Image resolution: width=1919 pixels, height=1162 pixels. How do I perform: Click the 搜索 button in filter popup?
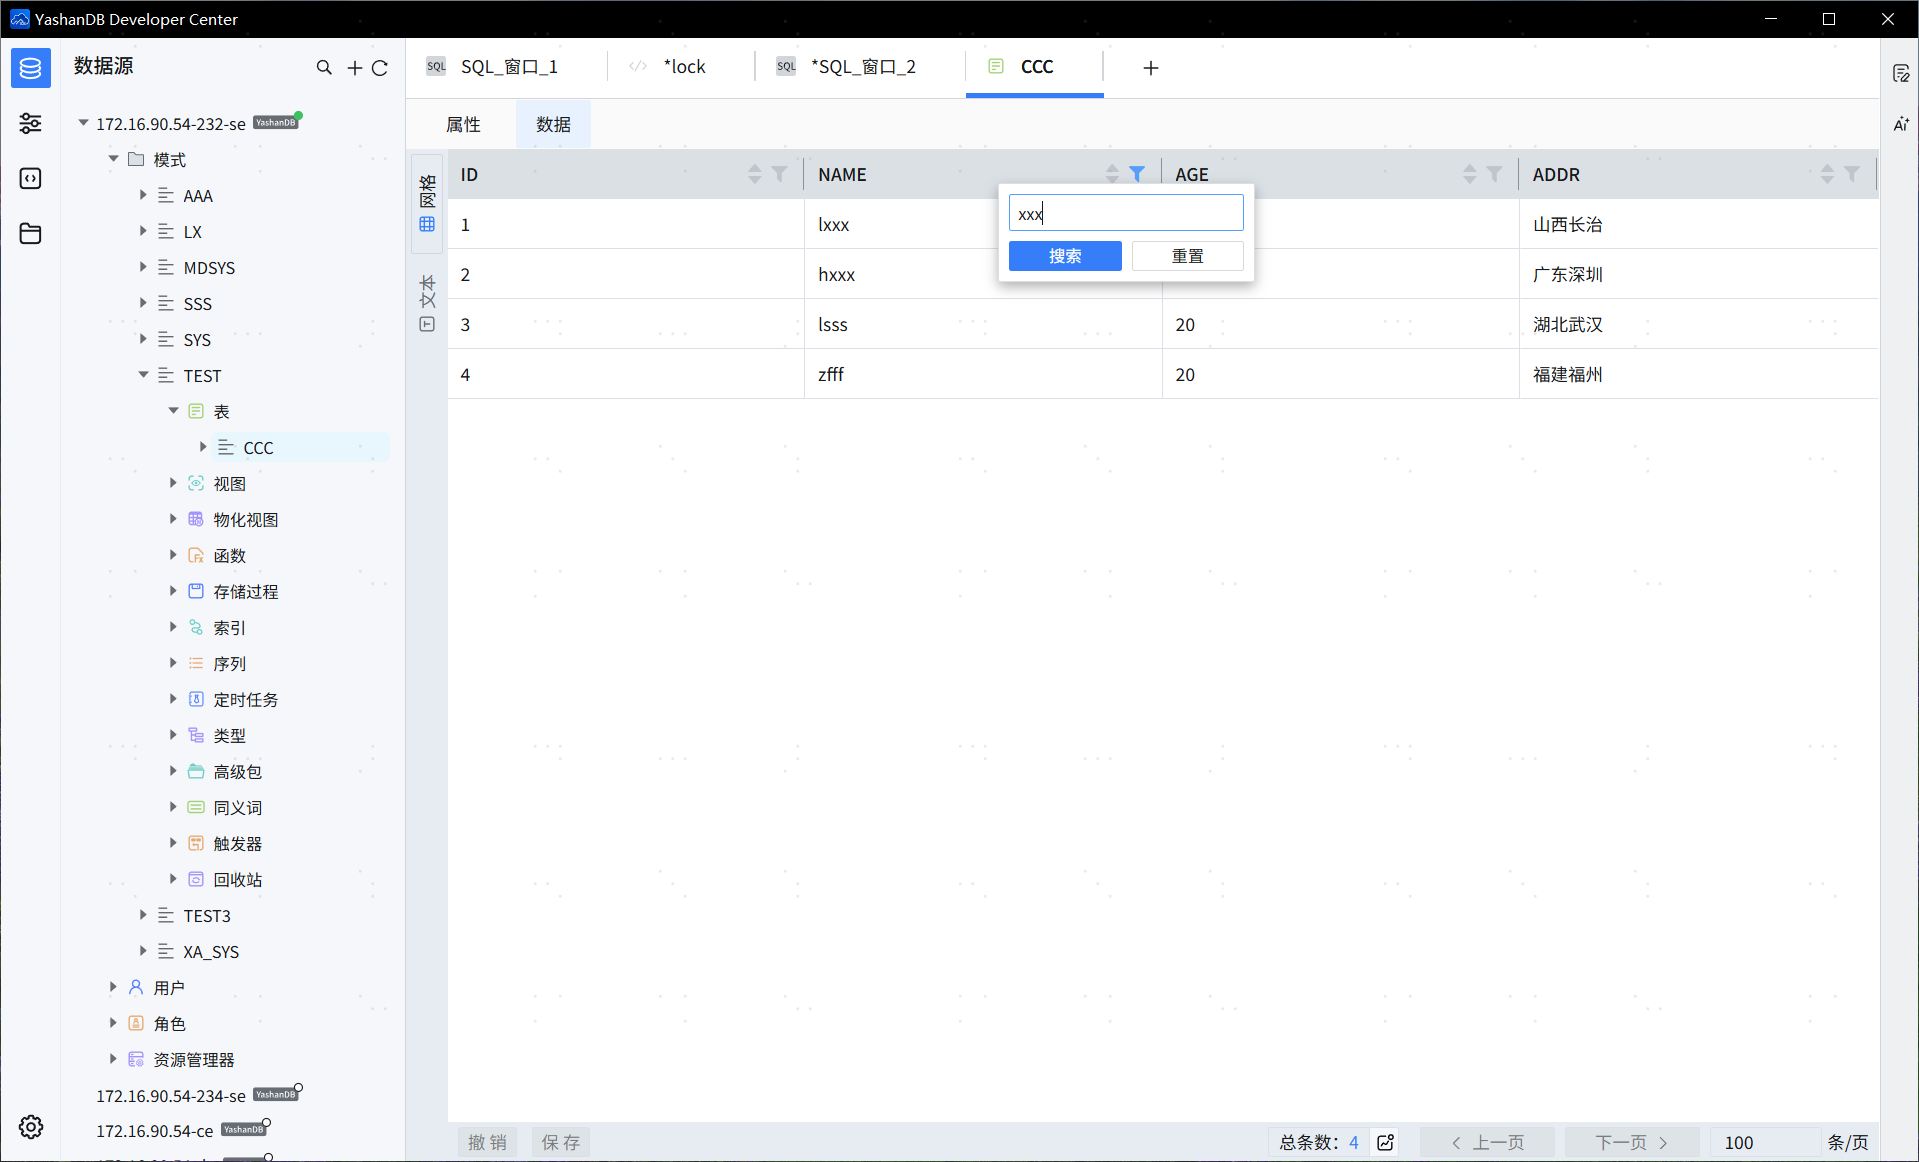tap(1064, 256)
